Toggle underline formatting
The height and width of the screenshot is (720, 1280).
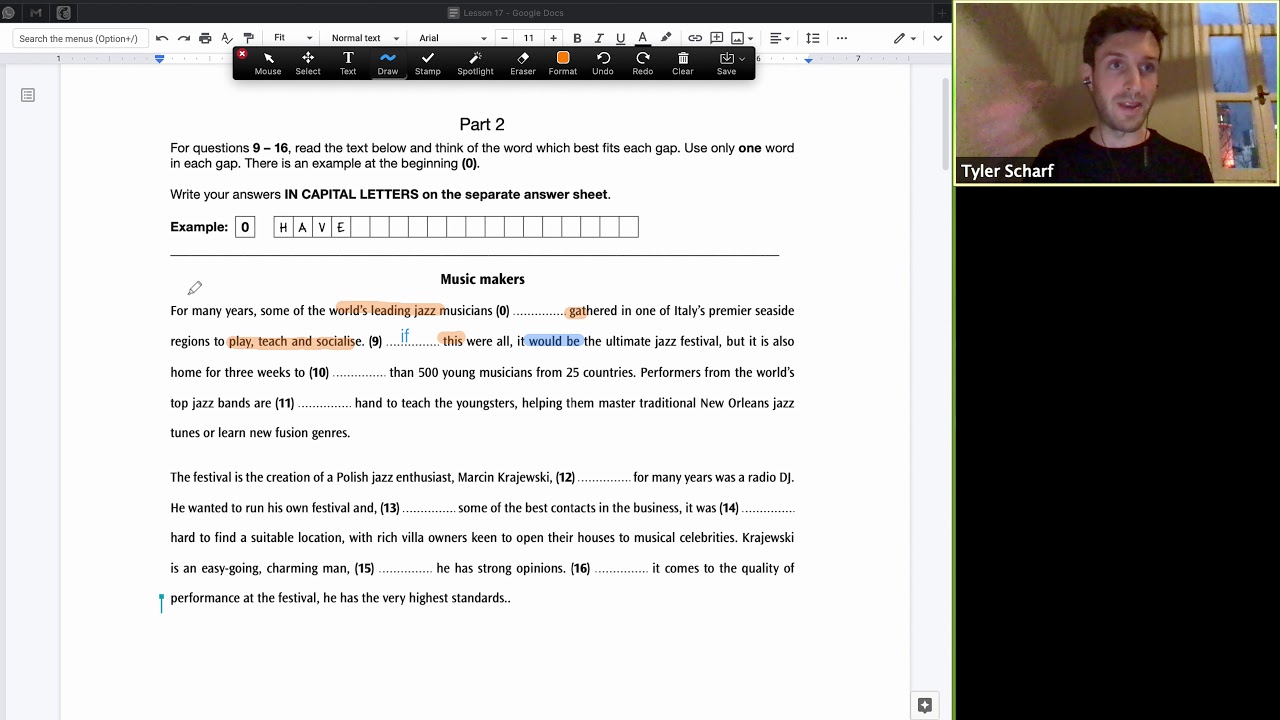point(620,38)
